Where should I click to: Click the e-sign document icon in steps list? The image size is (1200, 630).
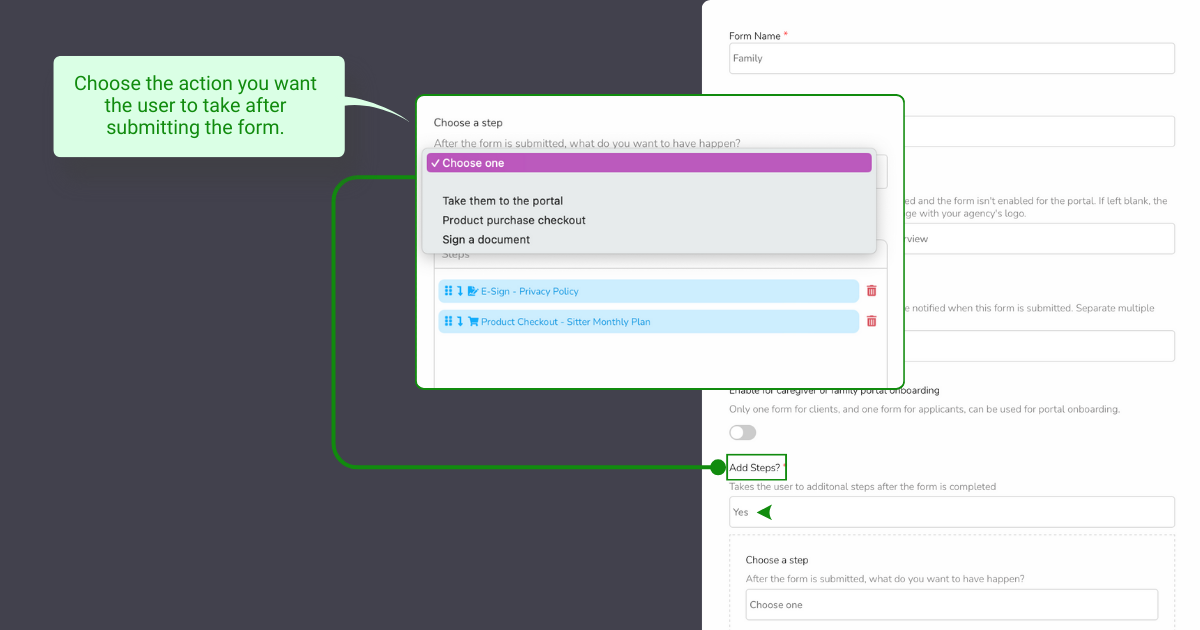pyautogui.click(x=473, y=291)
